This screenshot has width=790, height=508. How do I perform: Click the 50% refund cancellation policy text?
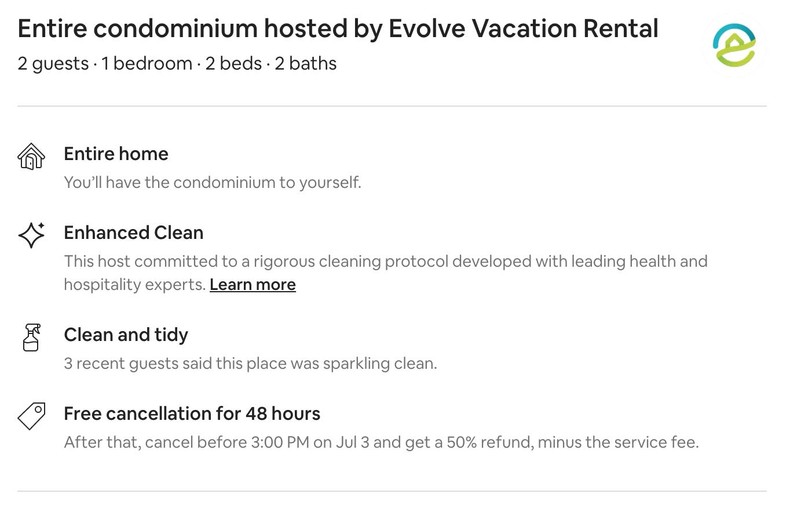coord(381,442)
